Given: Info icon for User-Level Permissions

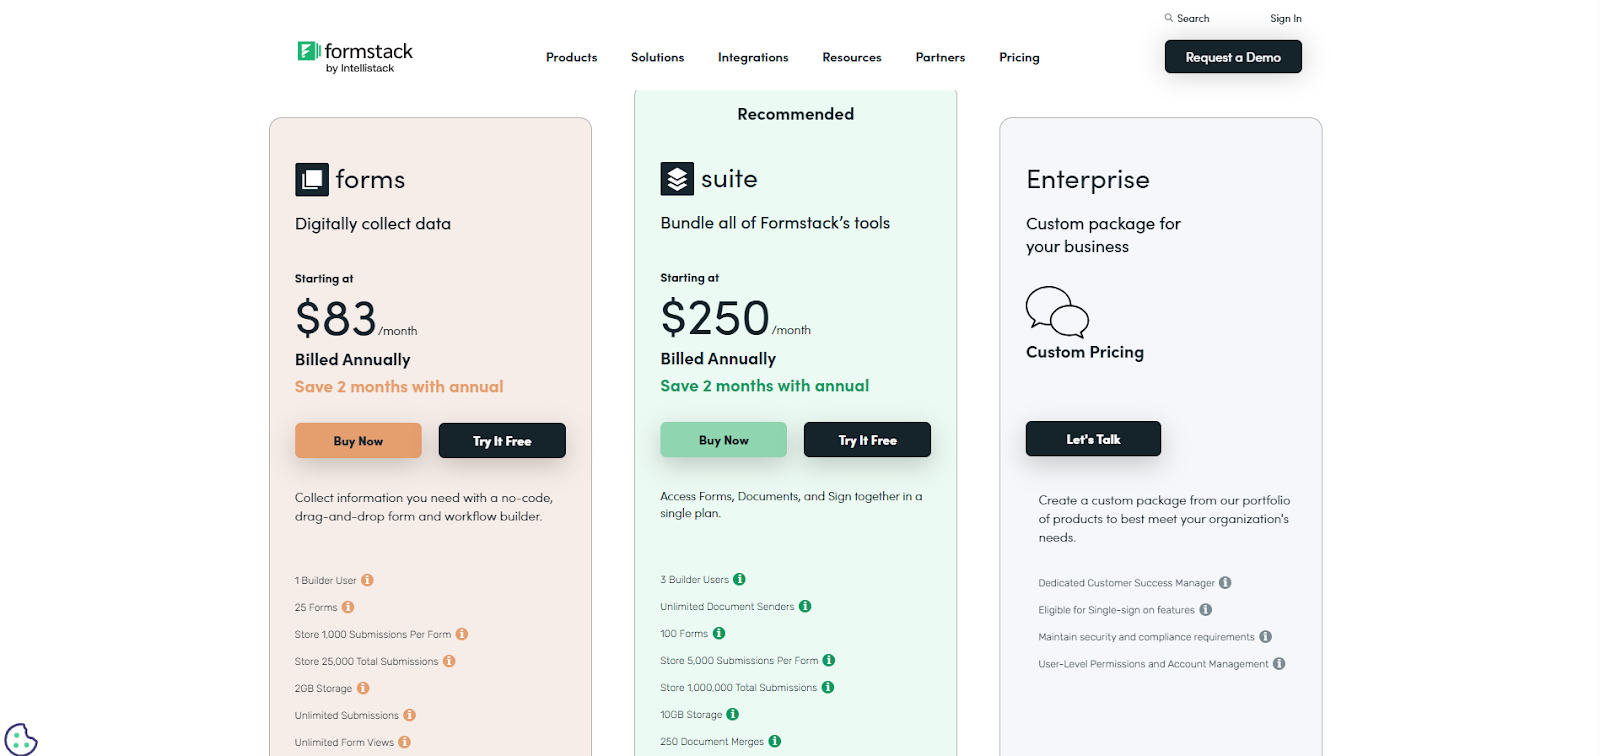Looking at the screenshot, I should 1279,664.
